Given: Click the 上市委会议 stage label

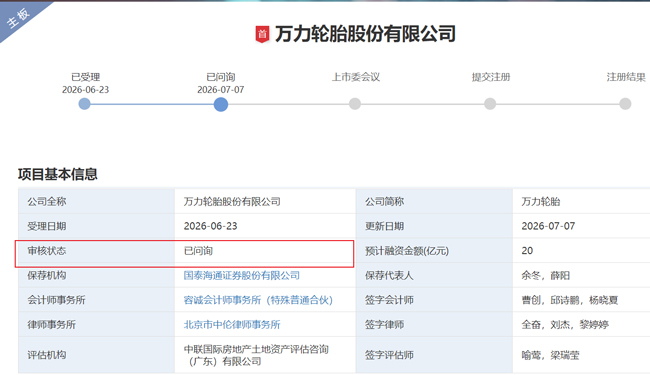Looking at the screenshot, I should [x=356, y=77].
